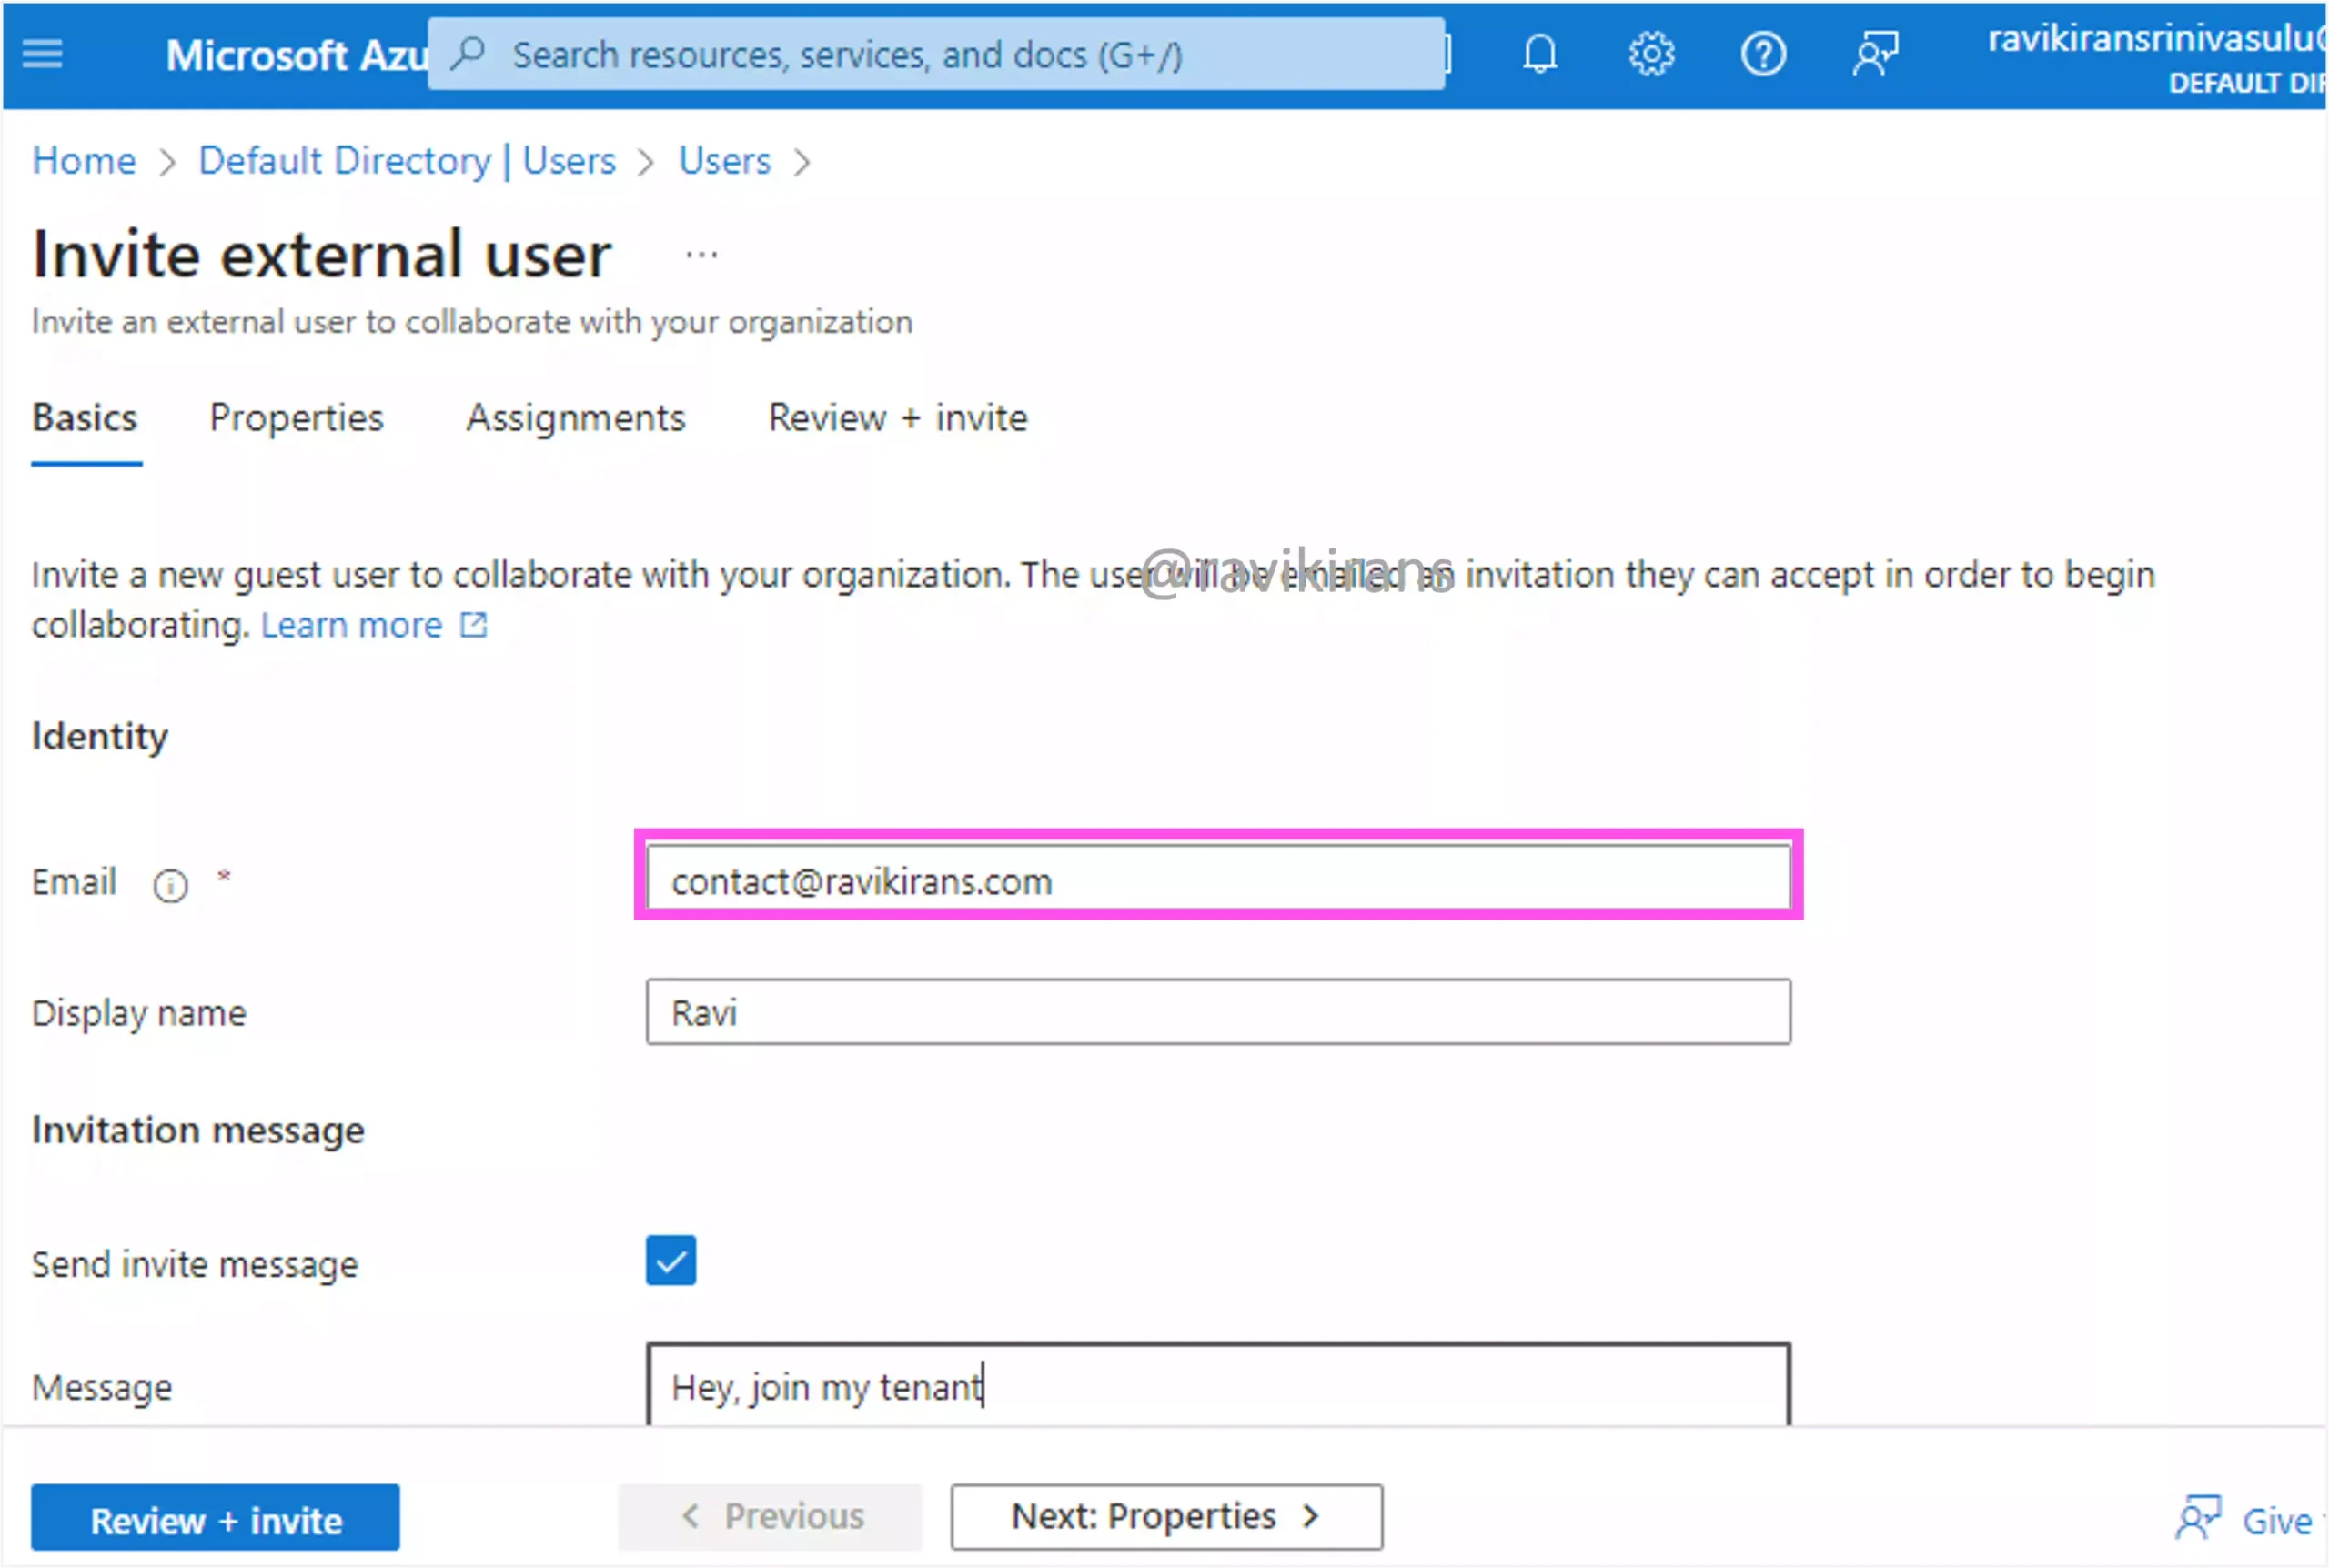The height and width of the screenshot is (1568, 2329).
Task: Click the Previous button
Action: pos(770,1517)
